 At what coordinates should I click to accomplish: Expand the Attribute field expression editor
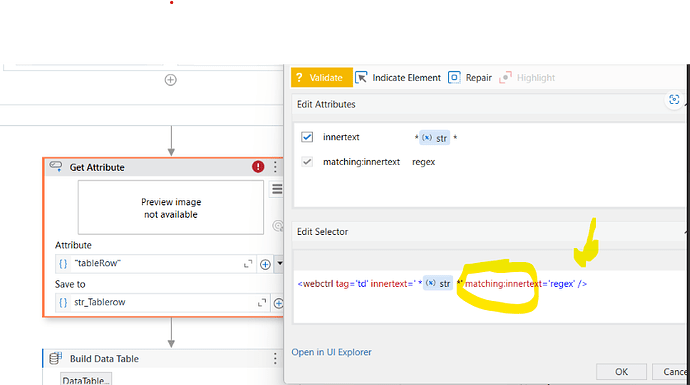point(248,264)
